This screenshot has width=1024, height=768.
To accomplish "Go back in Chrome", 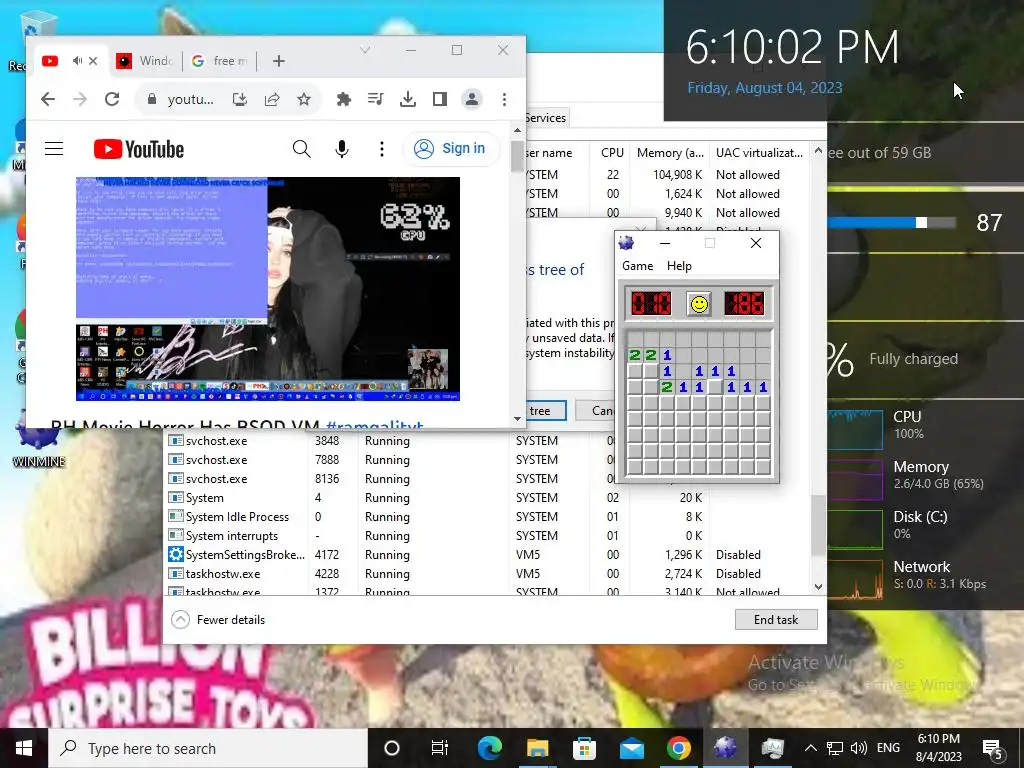I will [x=48, y=99].
